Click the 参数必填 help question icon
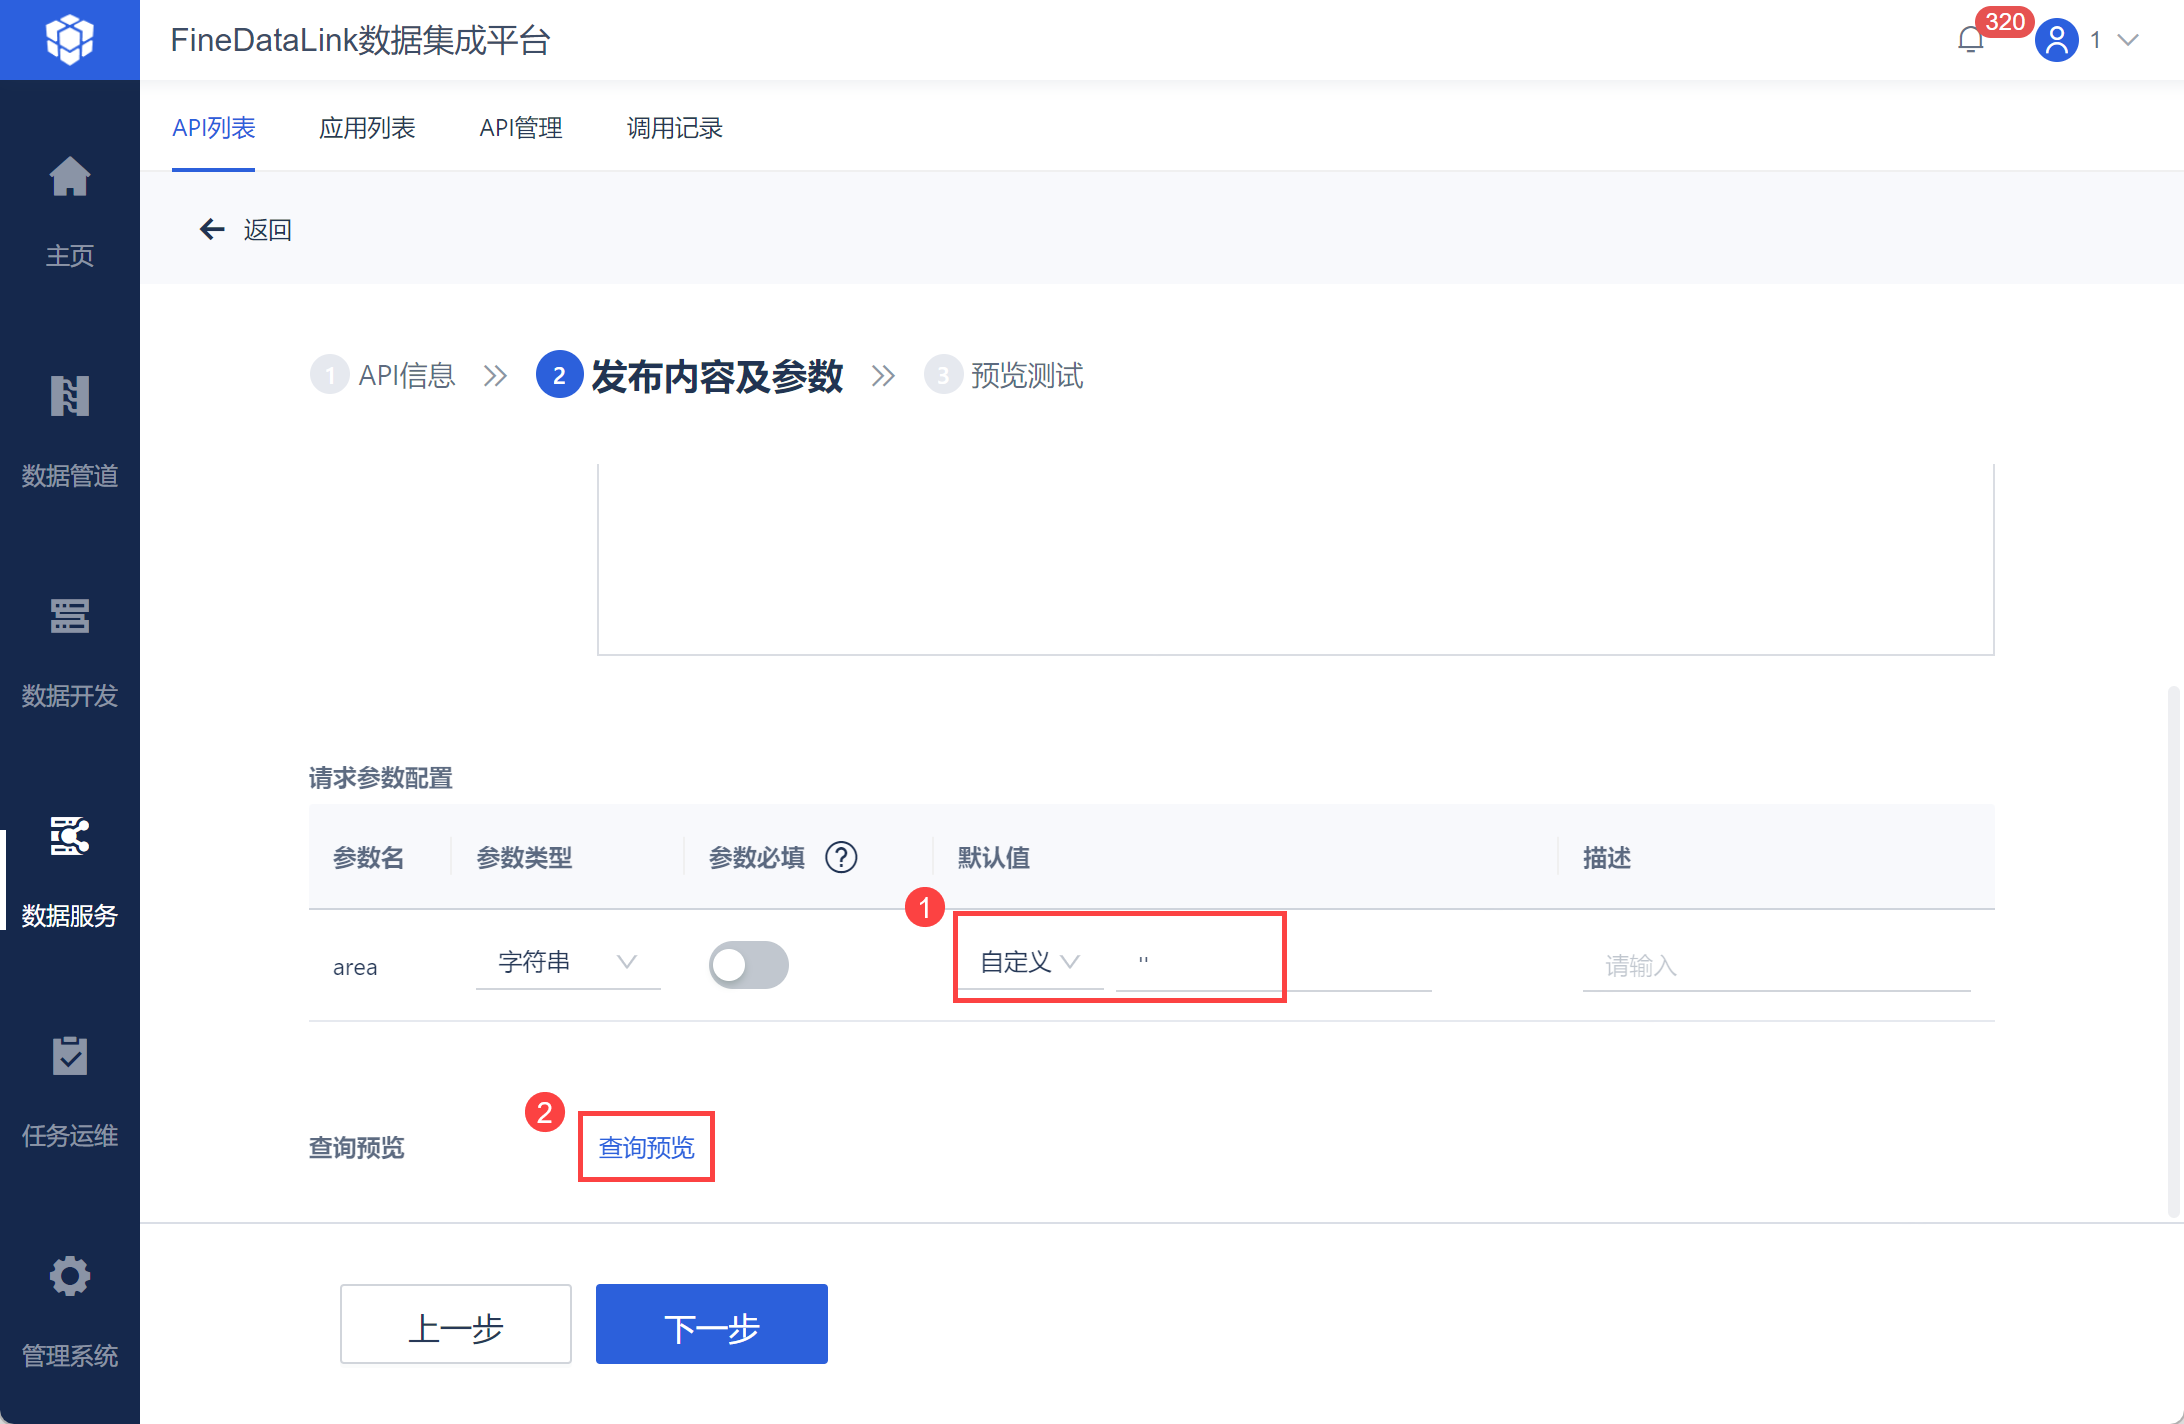The image size is (2184, 1424). pyautogui.click(x=841, y=857)
